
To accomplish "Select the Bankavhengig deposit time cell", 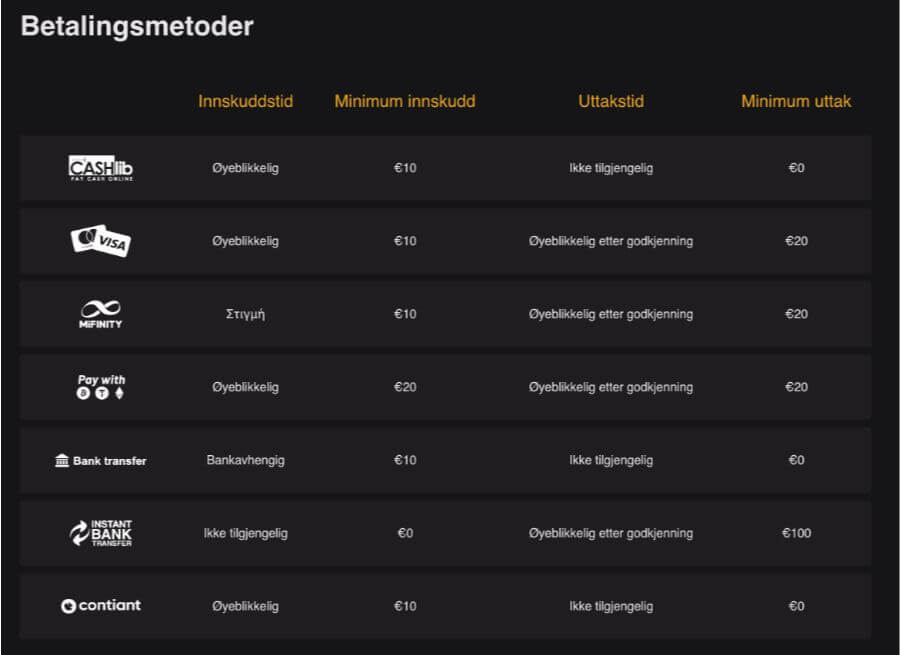I will (x=245, y=460).
